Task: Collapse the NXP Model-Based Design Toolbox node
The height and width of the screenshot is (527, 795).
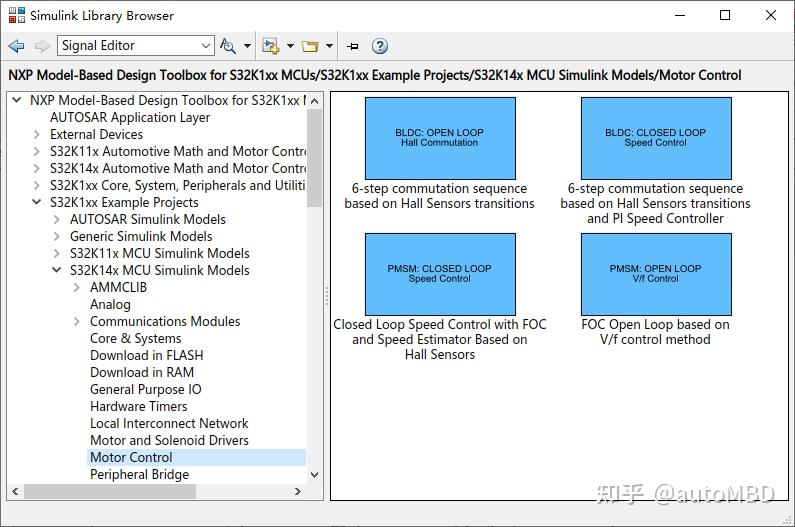Action: tap(17, 100)
